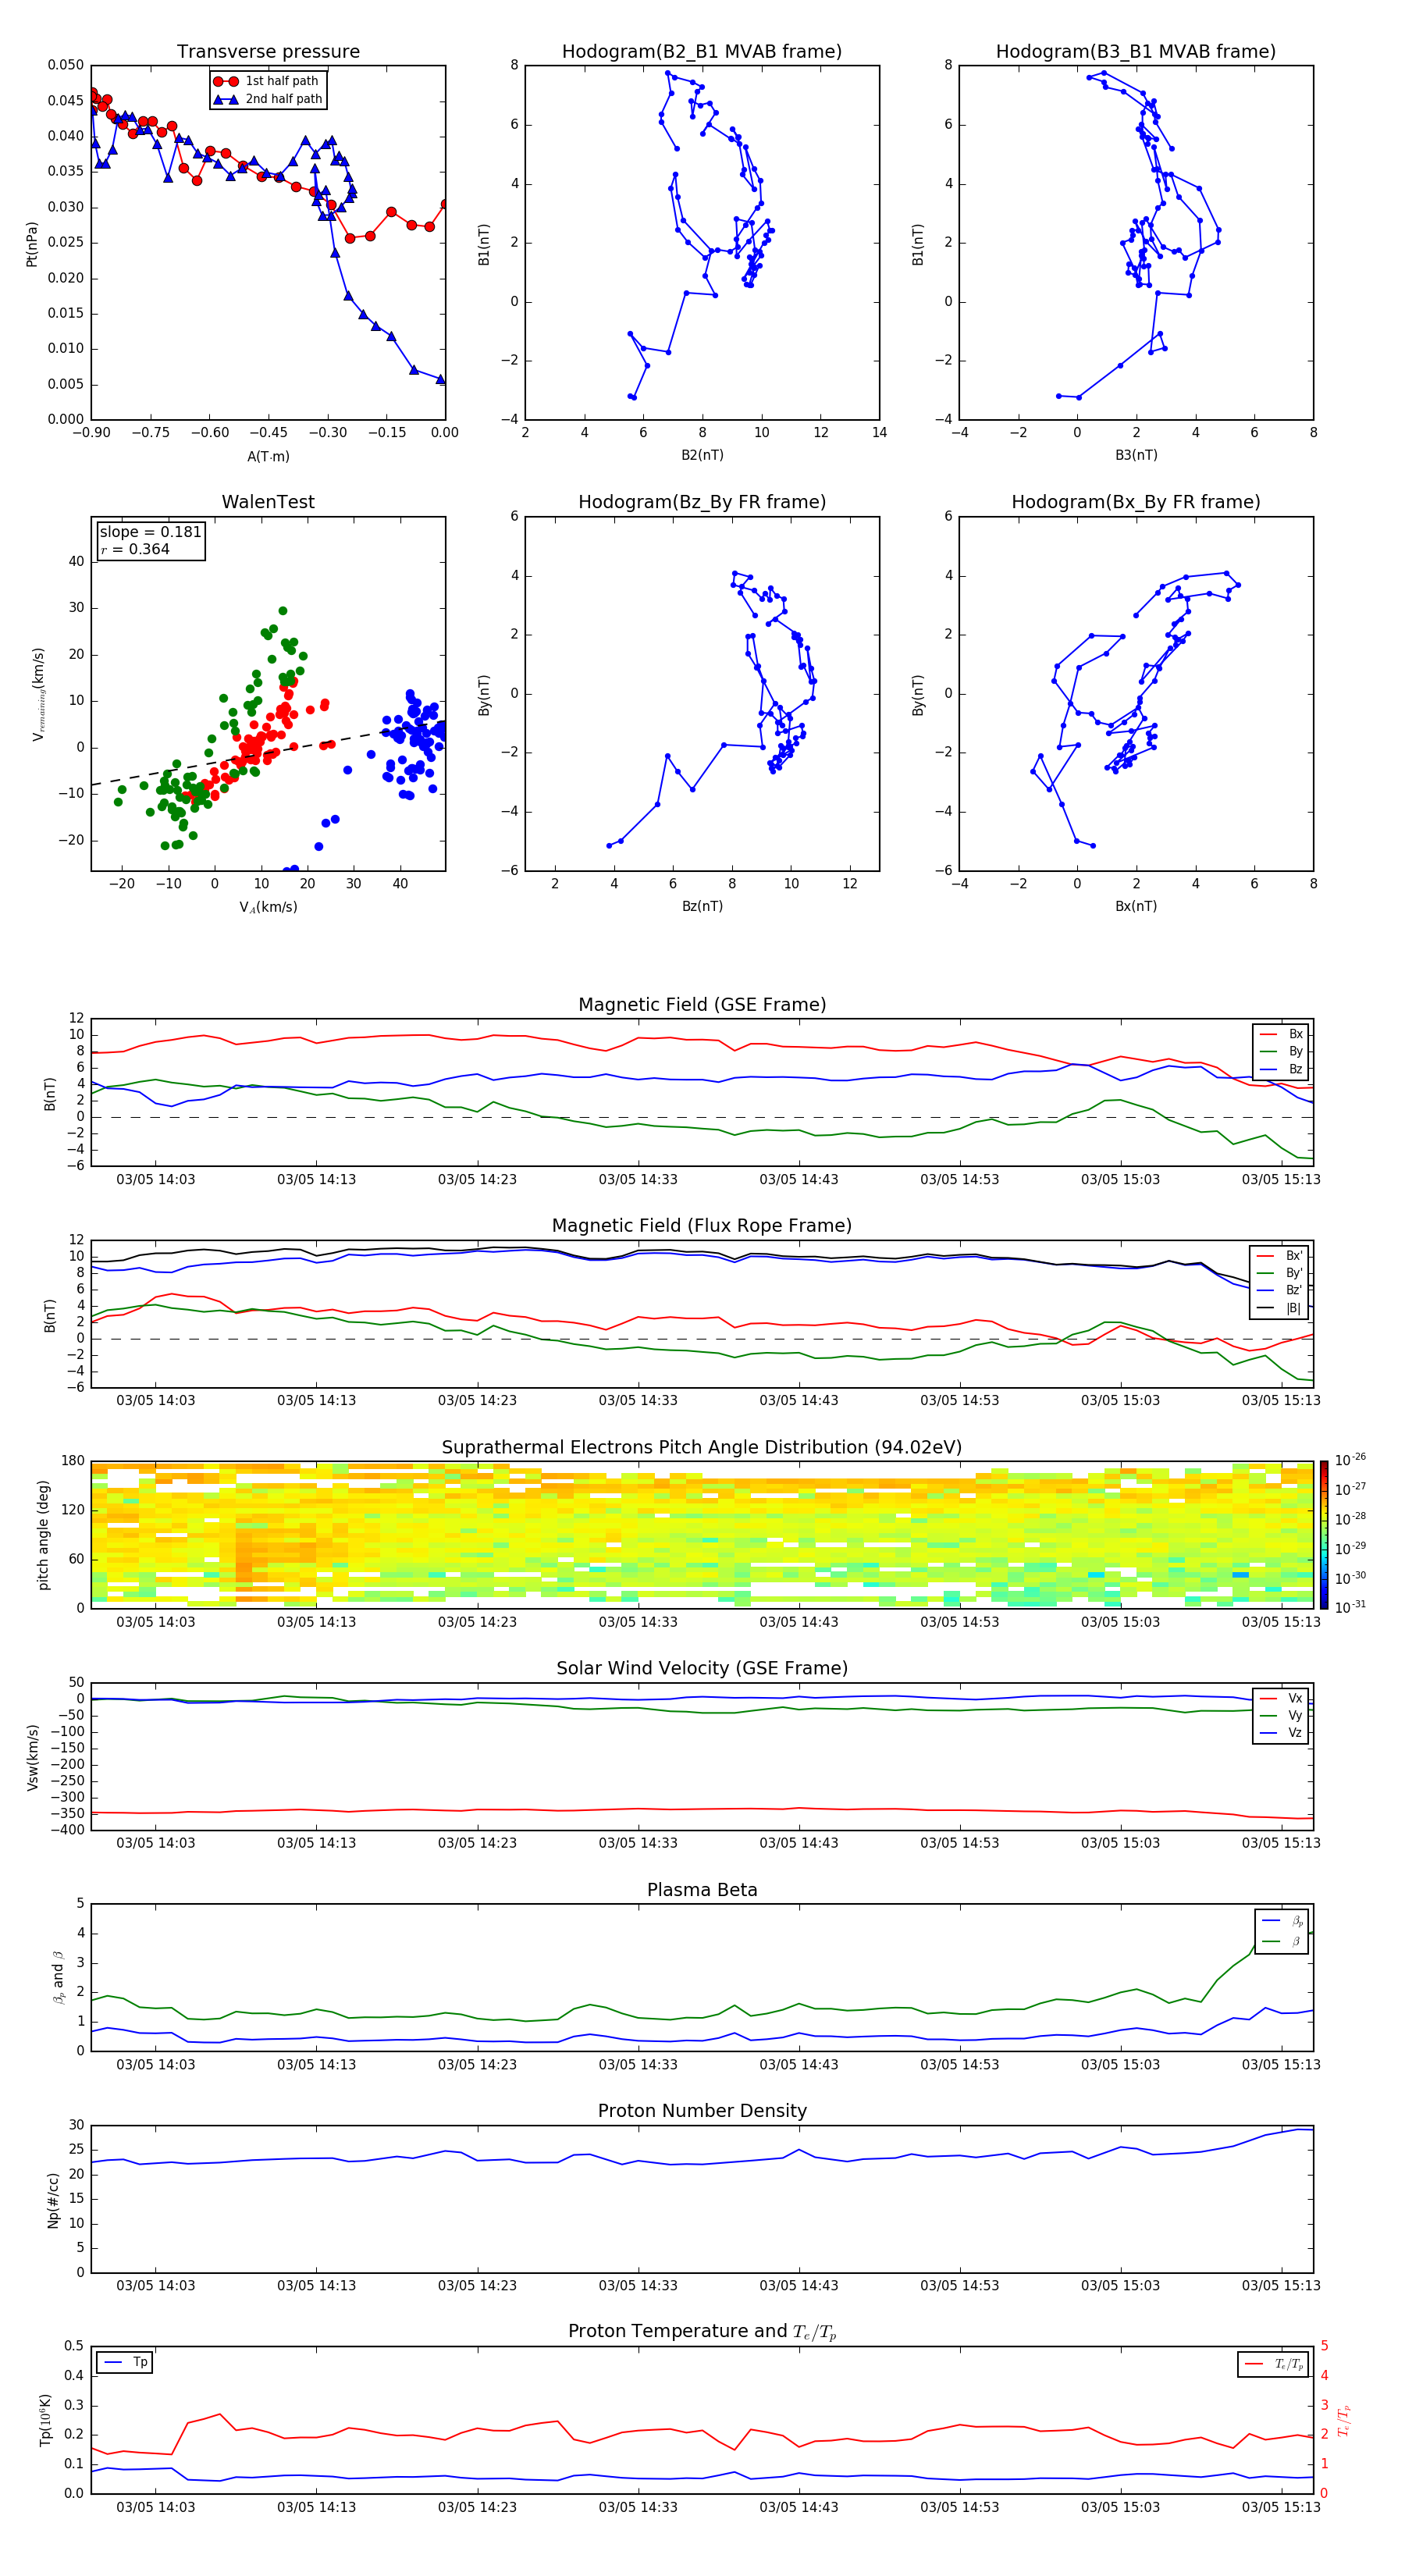Click the '10^-26' colorbar tick label
Image resolution: width=1405 pixels, height=2576 pixels.
[1350, 1460]
